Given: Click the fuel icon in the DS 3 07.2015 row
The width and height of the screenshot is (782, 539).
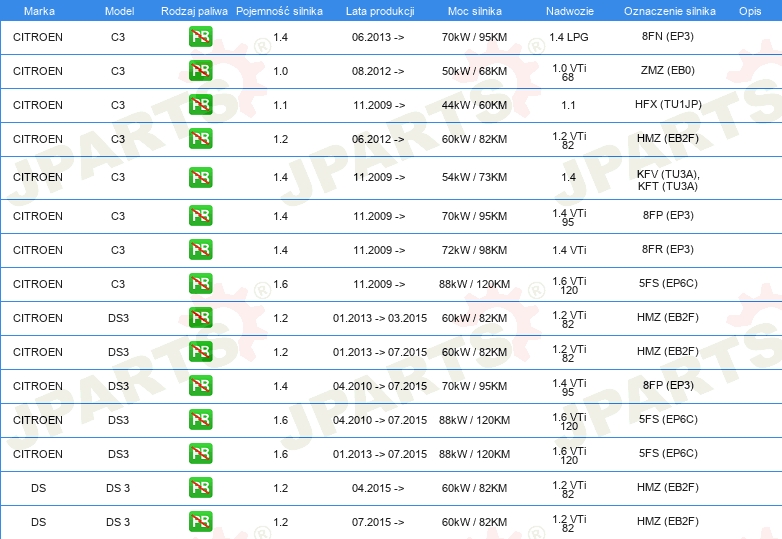Looking at the screenshot, I should pos(200,521).
